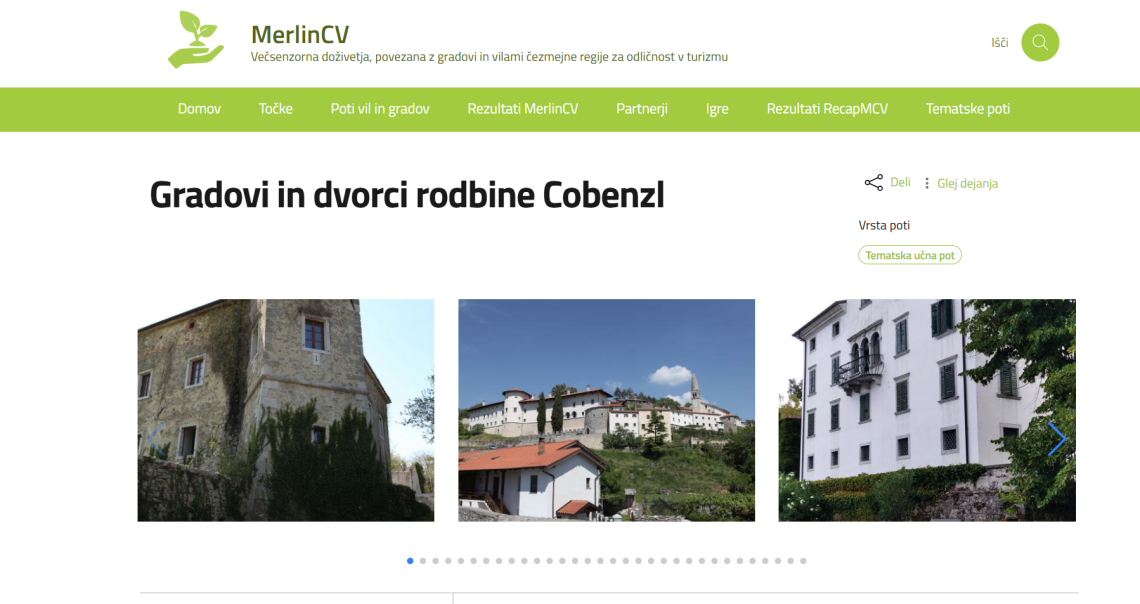Open the Igre menu item
The width and height of the screenshot is (1140, 604).
click(x=717, y=109)
